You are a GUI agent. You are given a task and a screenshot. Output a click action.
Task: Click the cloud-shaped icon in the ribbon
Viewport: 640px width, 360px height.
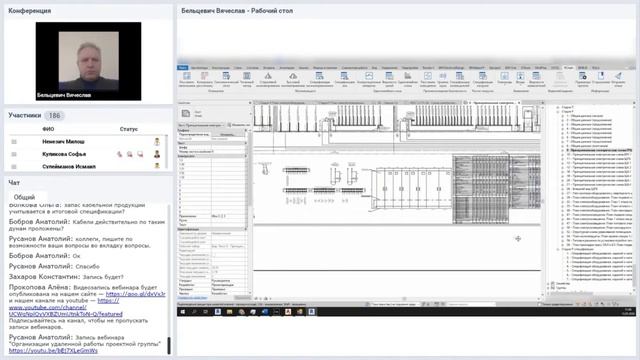[x=293, y=76]
